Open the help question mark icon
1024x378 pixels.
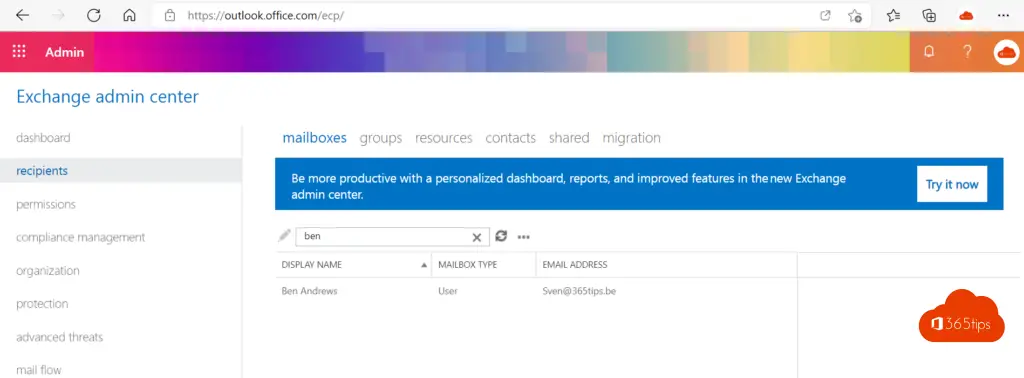point(967,52)
